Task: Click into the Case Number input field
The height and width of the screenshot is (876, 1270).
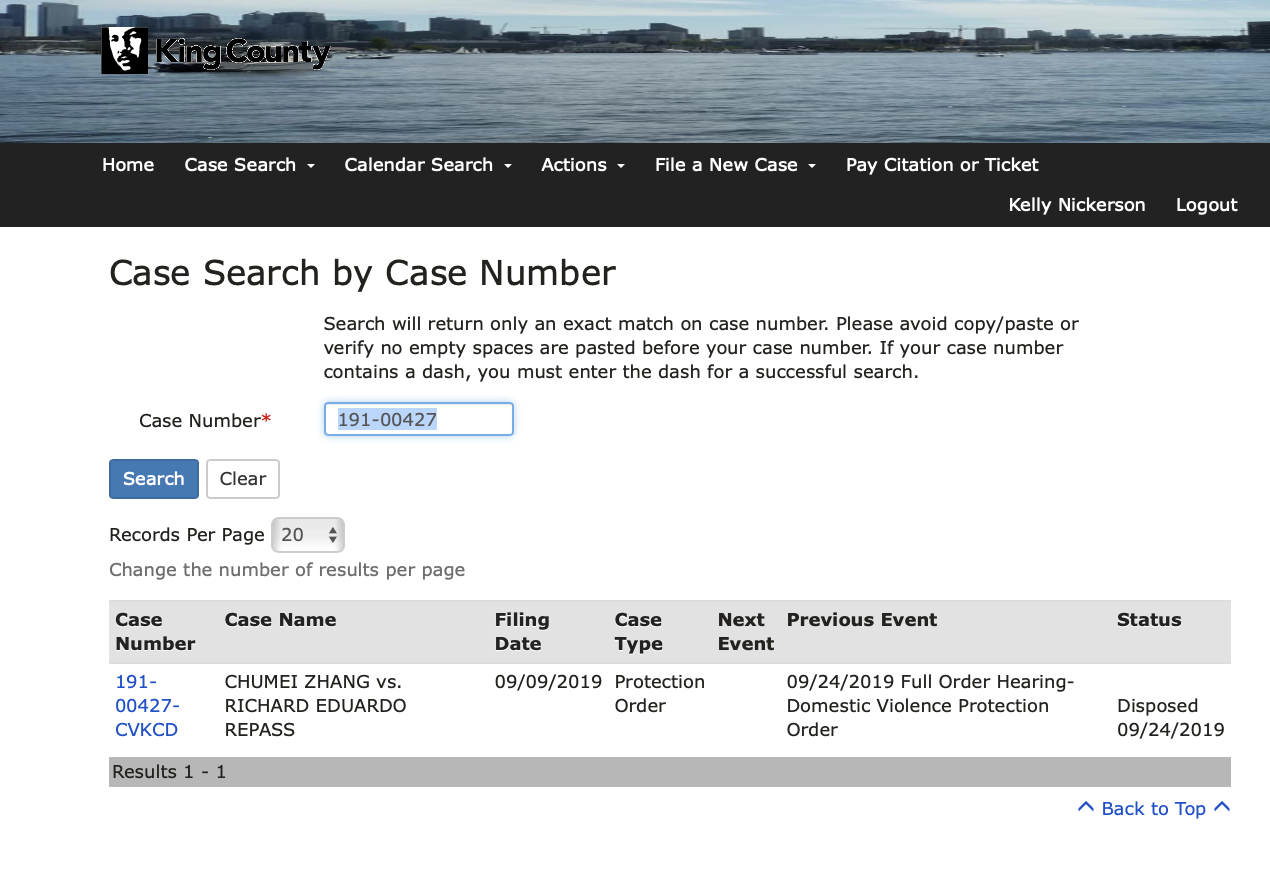Action: click(418, 420)
